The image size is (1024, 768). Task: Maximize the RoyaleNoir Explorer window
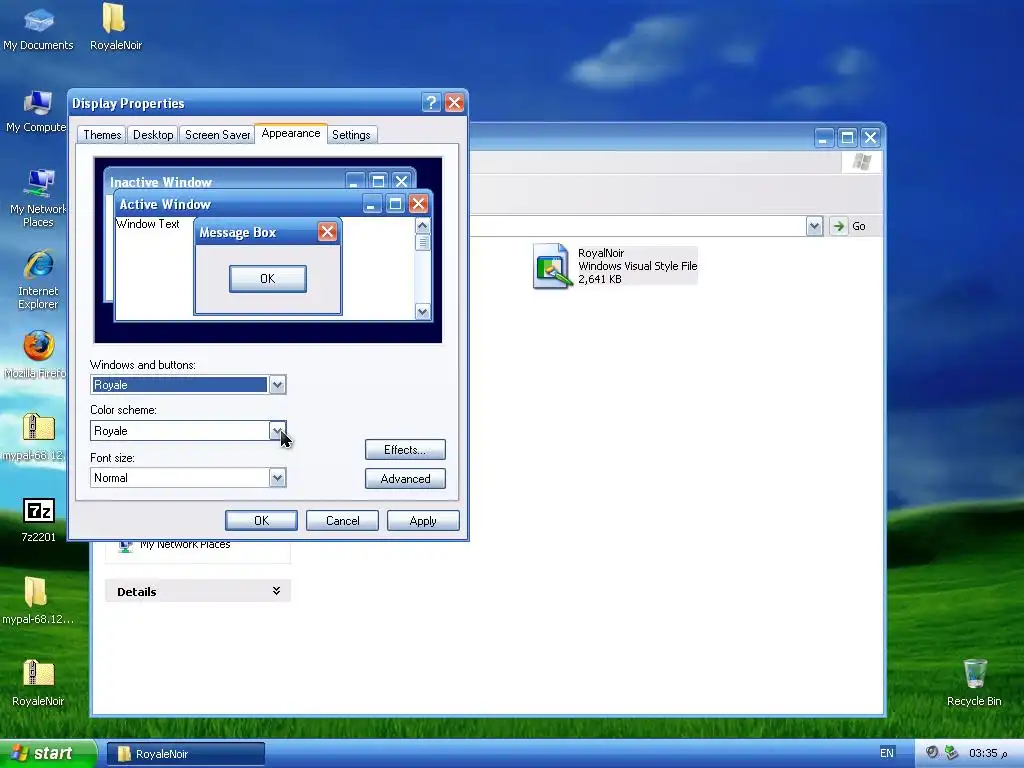(x=847, y=137)
